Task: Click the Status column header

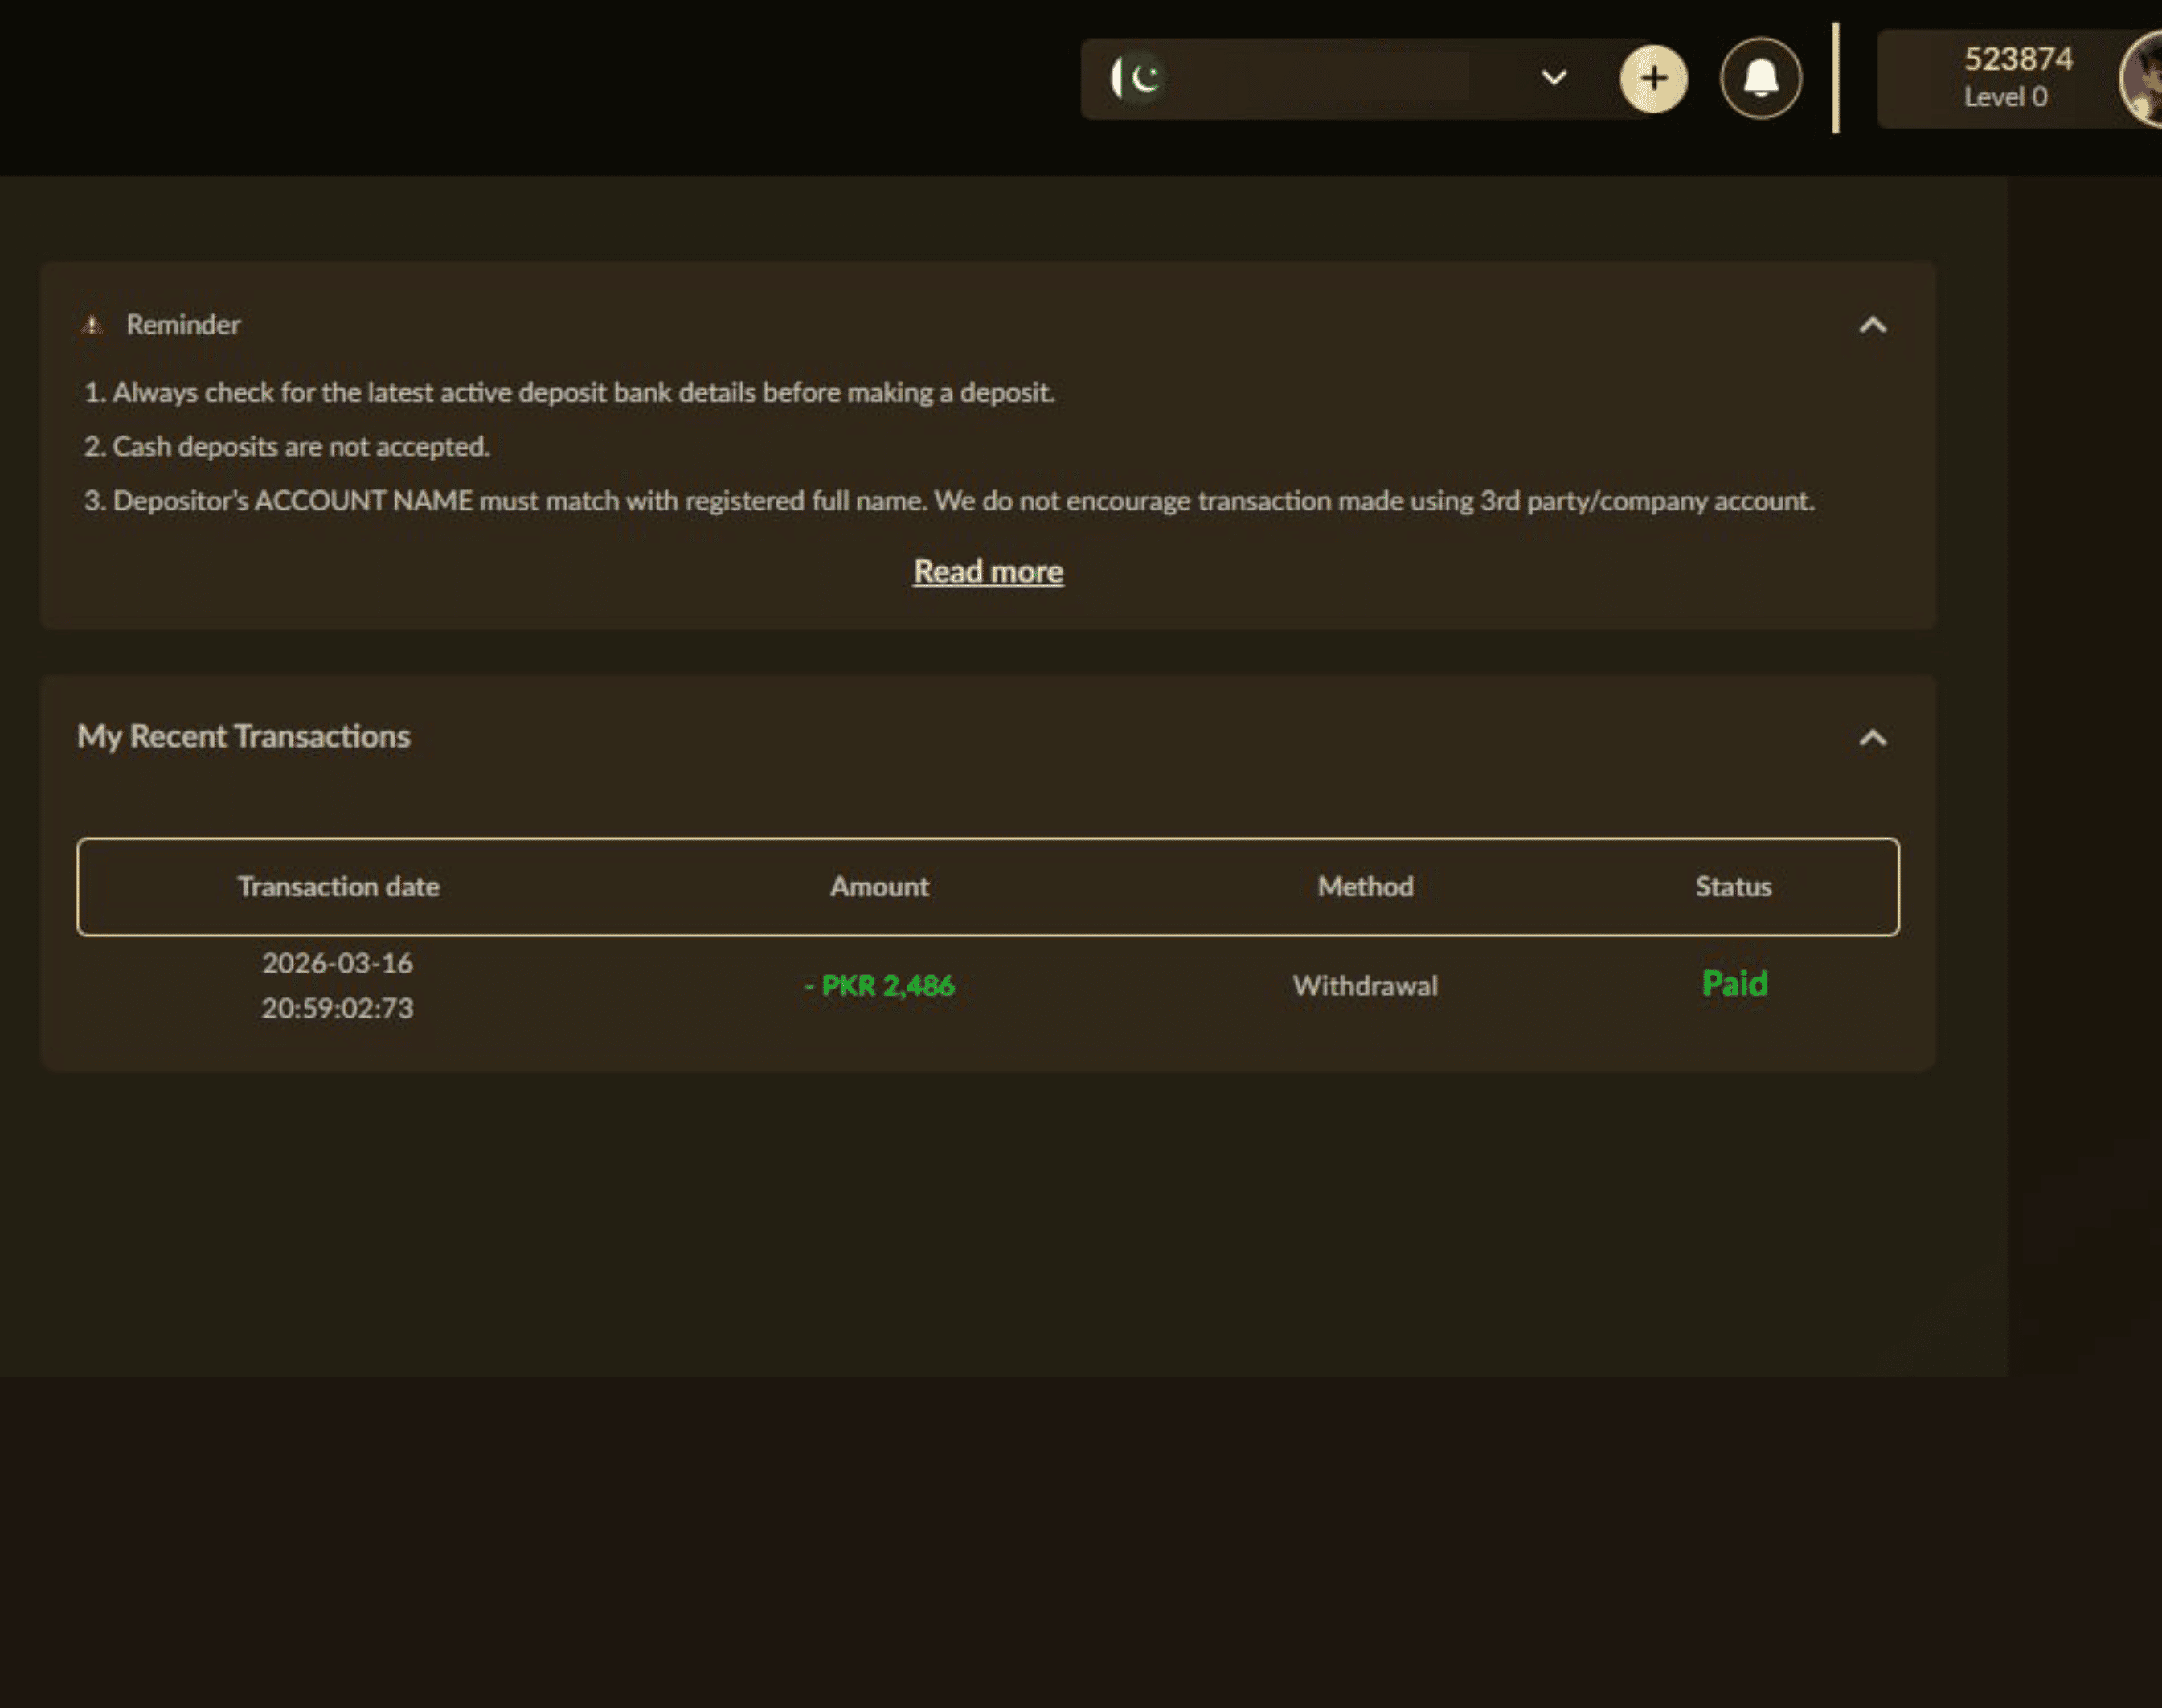Action: (x=1733, y=886)
